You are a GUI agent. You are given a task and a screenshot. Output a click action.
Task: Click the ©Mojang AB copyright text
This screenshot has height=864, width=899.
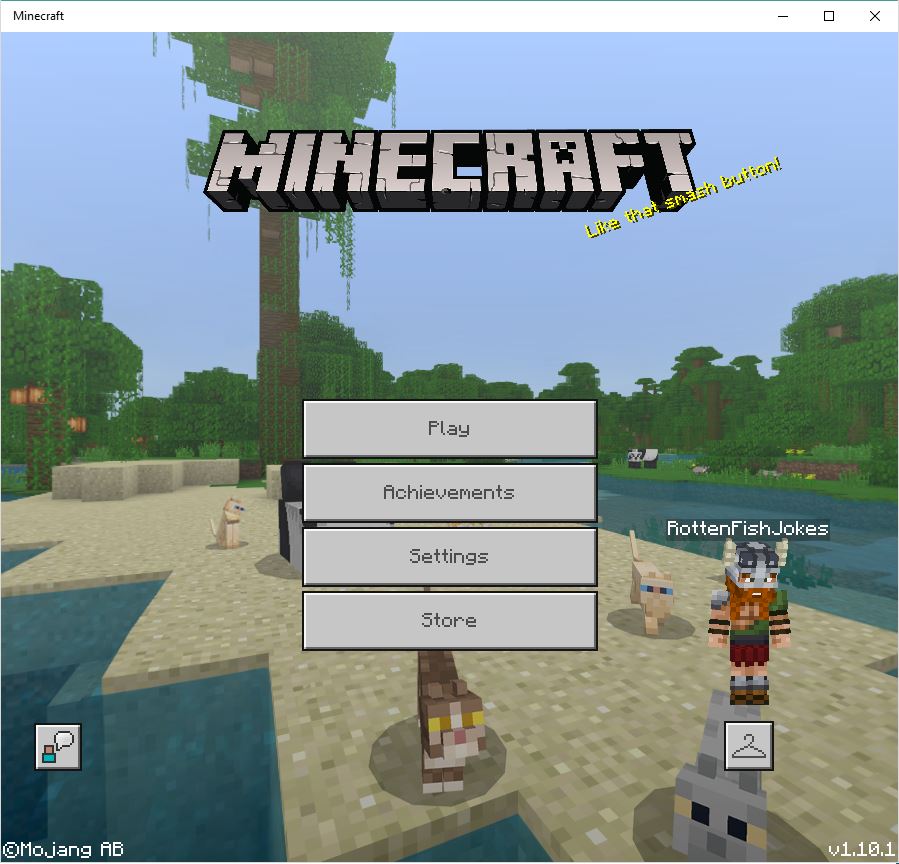point(63,850)
